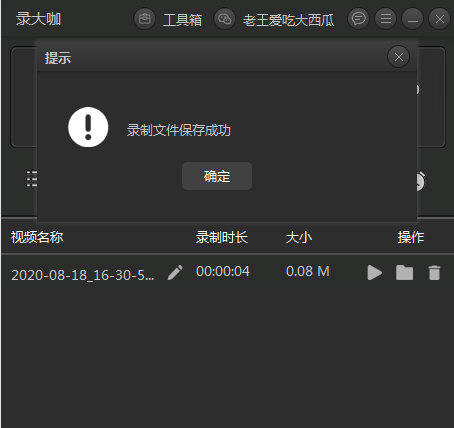Rename the video with pencil icon
Screen dimensions: 454x428
pyautogui.click(x=175, y=272)
